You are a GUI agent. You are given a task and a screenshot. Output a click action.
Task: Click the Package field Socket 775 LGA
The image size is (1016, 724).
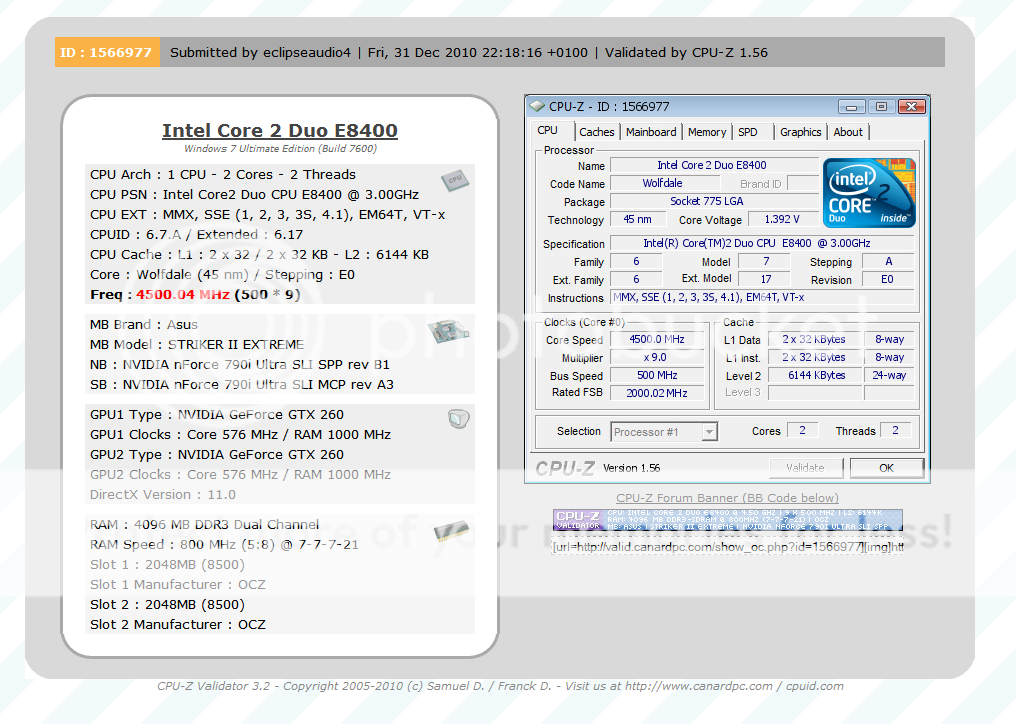(713, 202)
